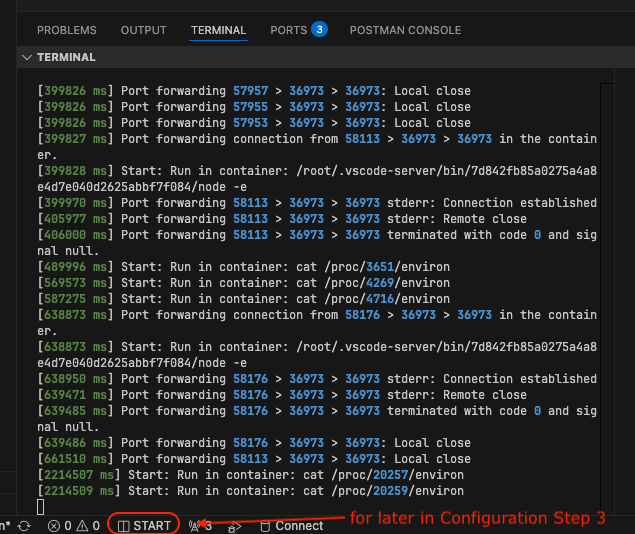Screen dimensions: 635x534
Task: Open forwarded ports antenna indicator showing 3
Action: (x=200, y=526)
